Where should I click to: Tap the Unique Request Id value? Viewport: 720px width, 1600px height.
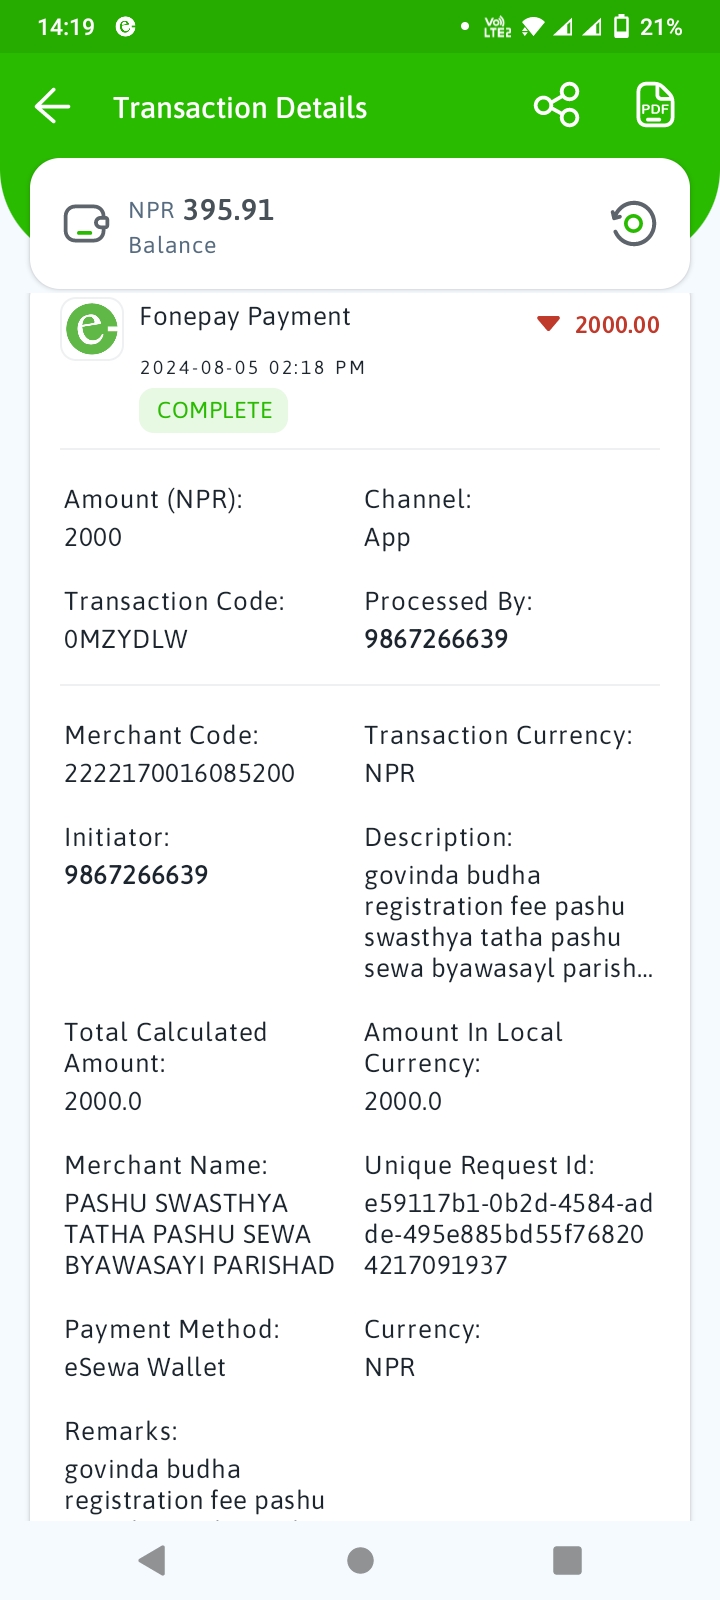pyautogui.click(x=508, y=1234)
